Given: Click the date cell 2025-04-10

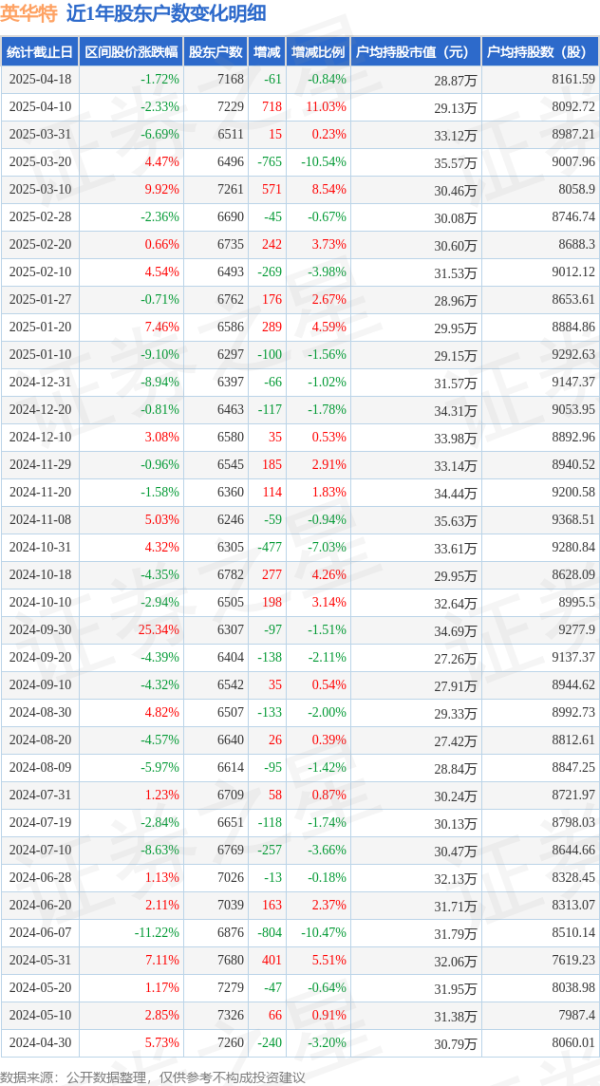Looking at the screenshot, I should point(41,107).
